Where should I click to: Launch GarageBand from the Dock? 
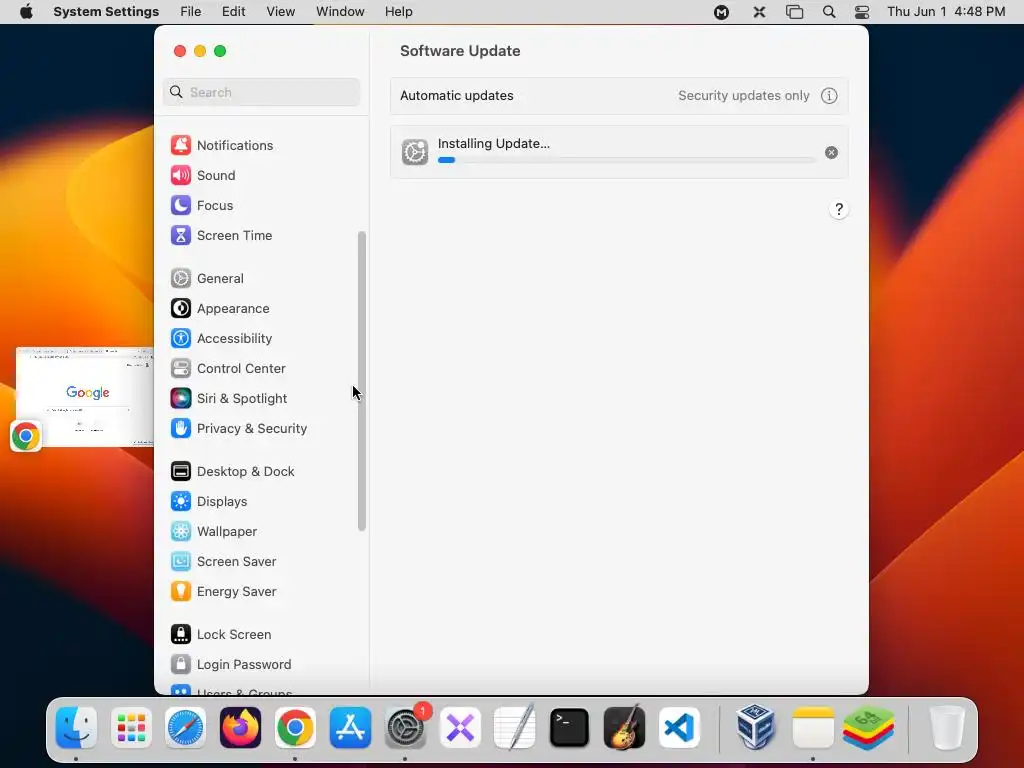tap(624, 728)
